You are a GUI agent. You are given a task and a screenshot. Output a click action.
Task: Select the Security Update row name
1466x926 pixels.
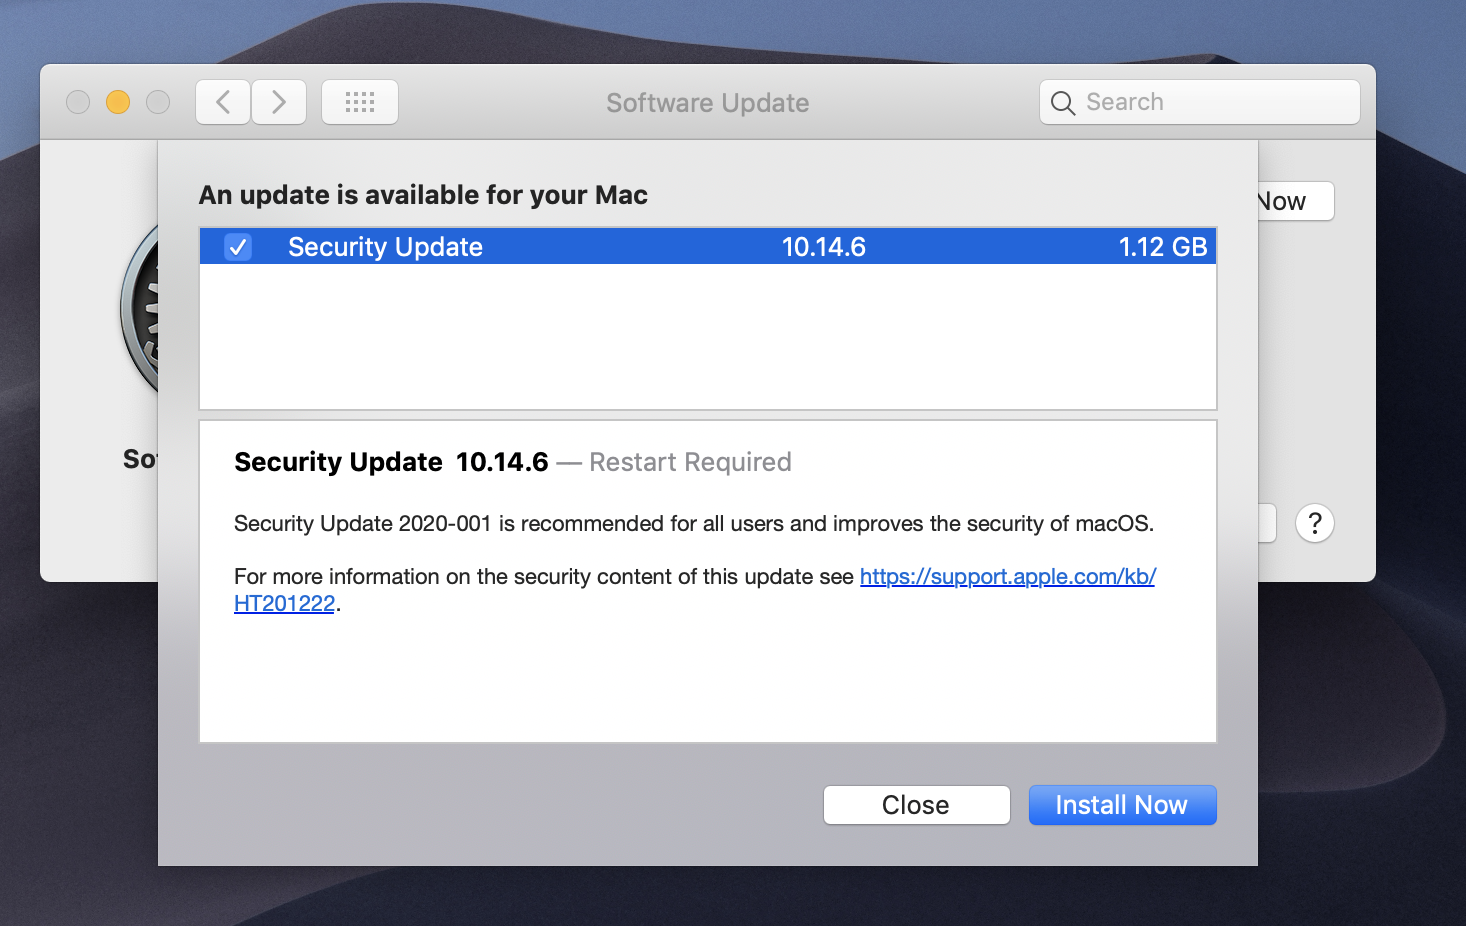385,247
